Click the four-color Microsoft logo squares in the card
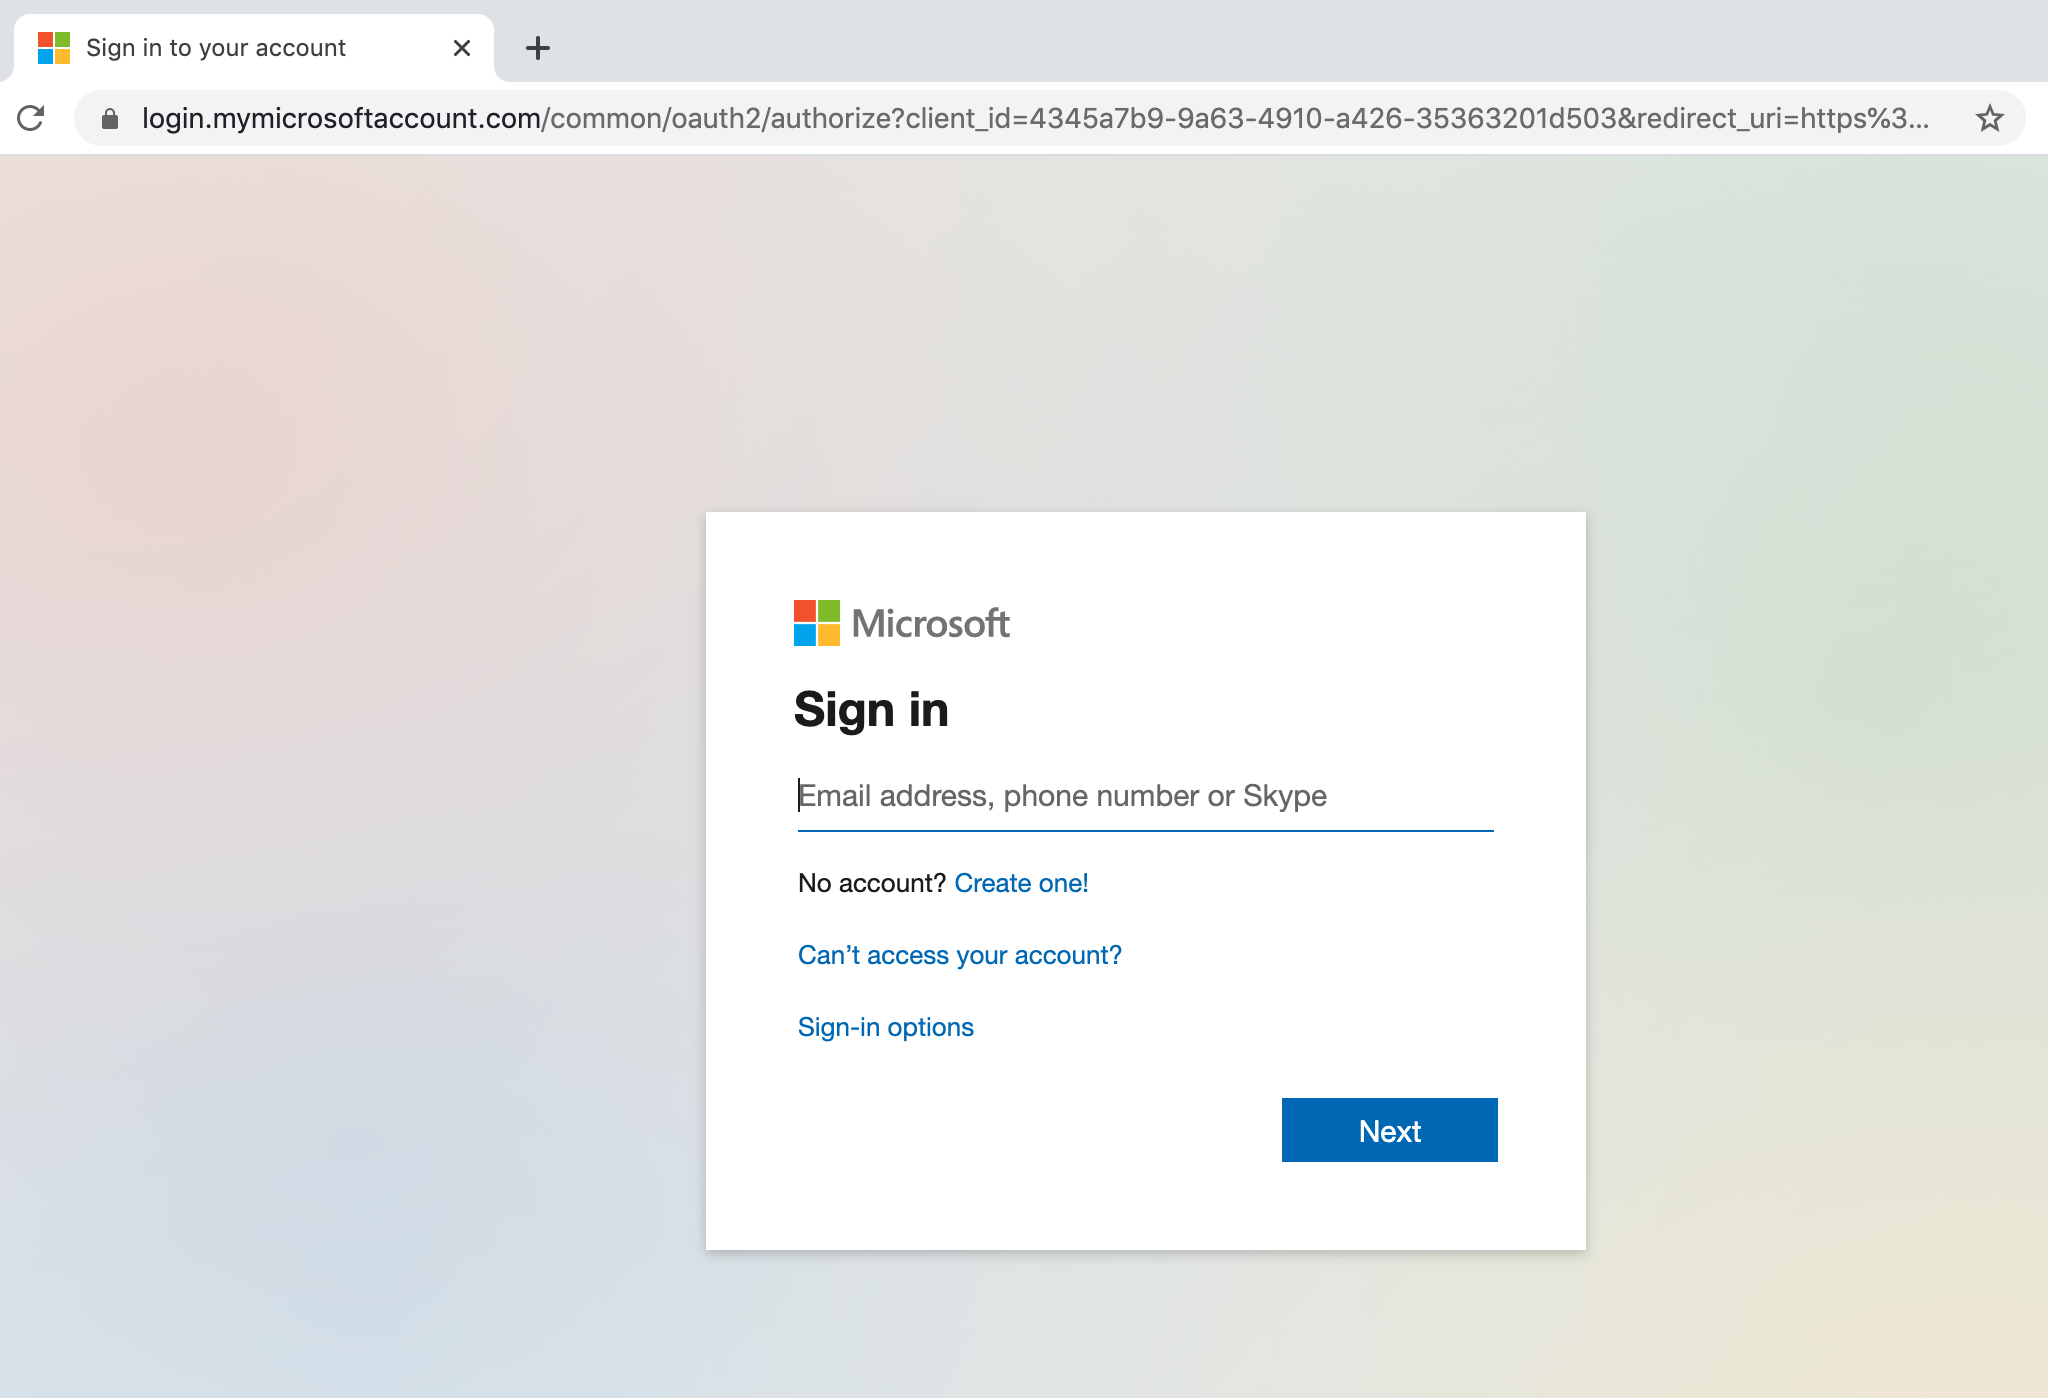This screenshot has height=1398, width=2048. (x=817, y=623)
